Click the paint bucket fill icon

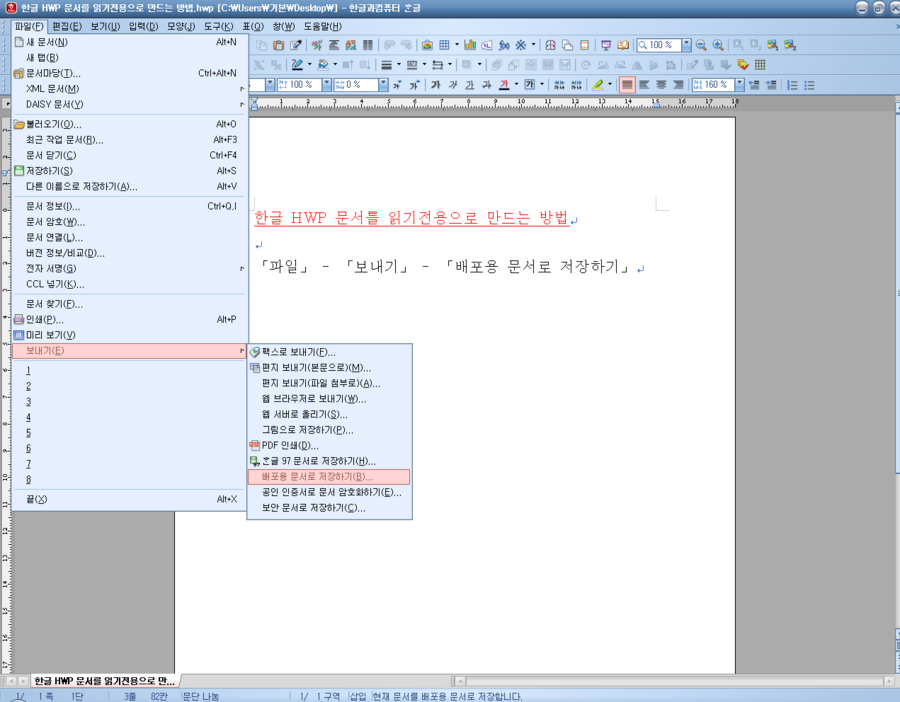[x=323, y=65]
